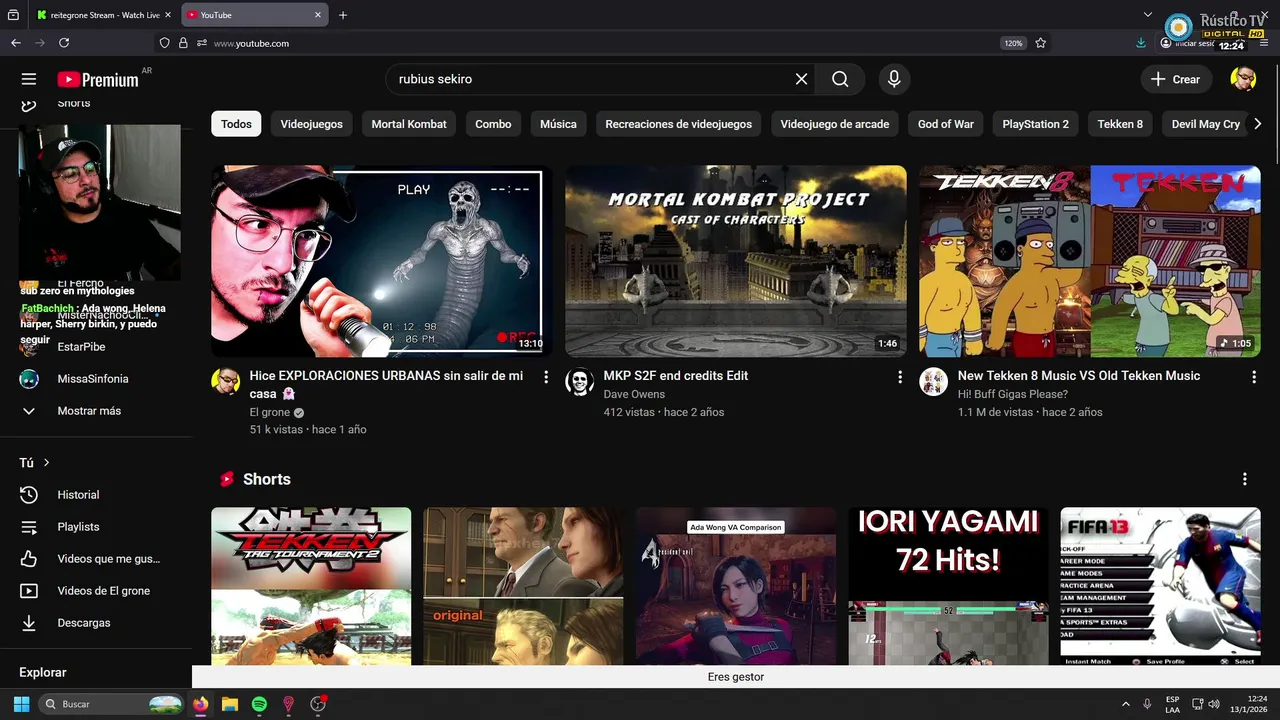The width and height of the screenshot is (1280, 720).
Task: Open File Explorer from the taskbar
Action: (x=229, y=704)
